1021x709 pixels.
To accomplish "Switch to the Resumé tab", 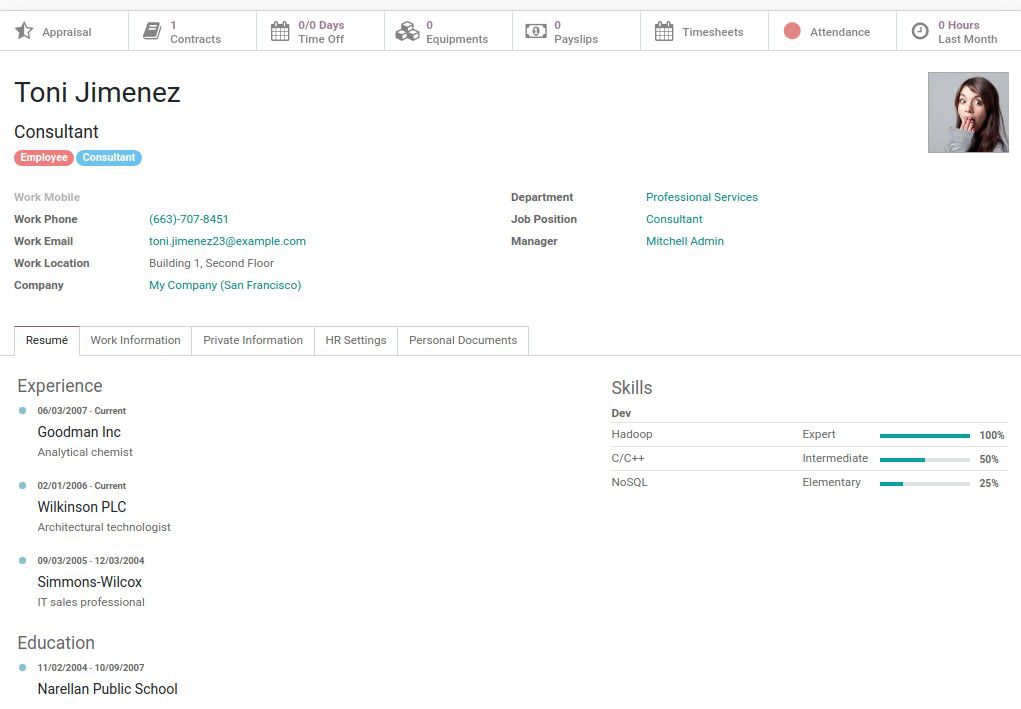I will coord(47,341).
